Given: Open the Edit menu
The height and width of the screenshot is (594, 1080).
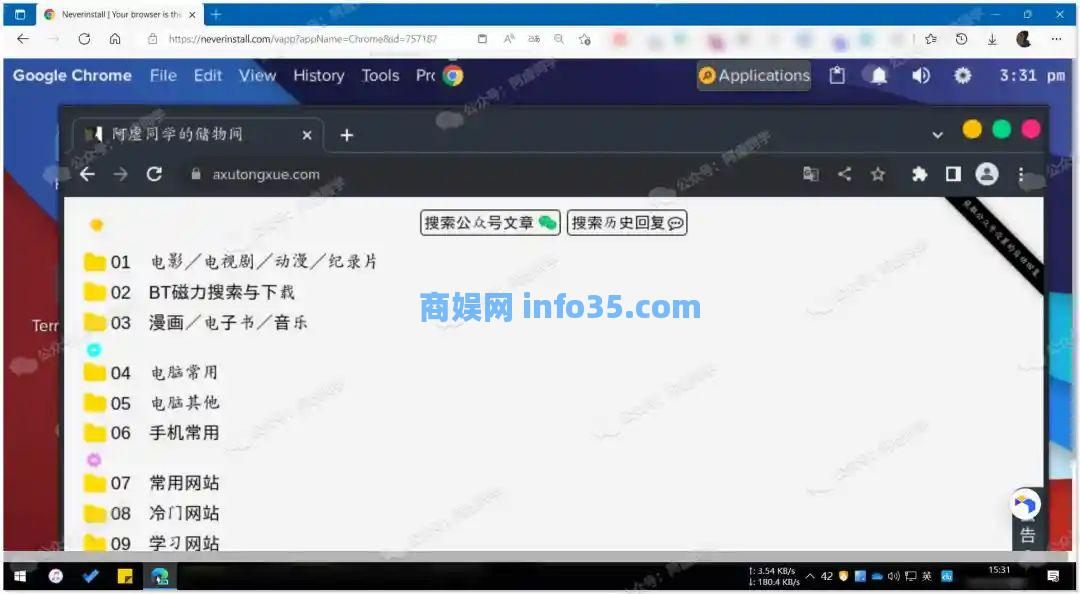Looking at the screenshot, I should (x=208, y=76).
